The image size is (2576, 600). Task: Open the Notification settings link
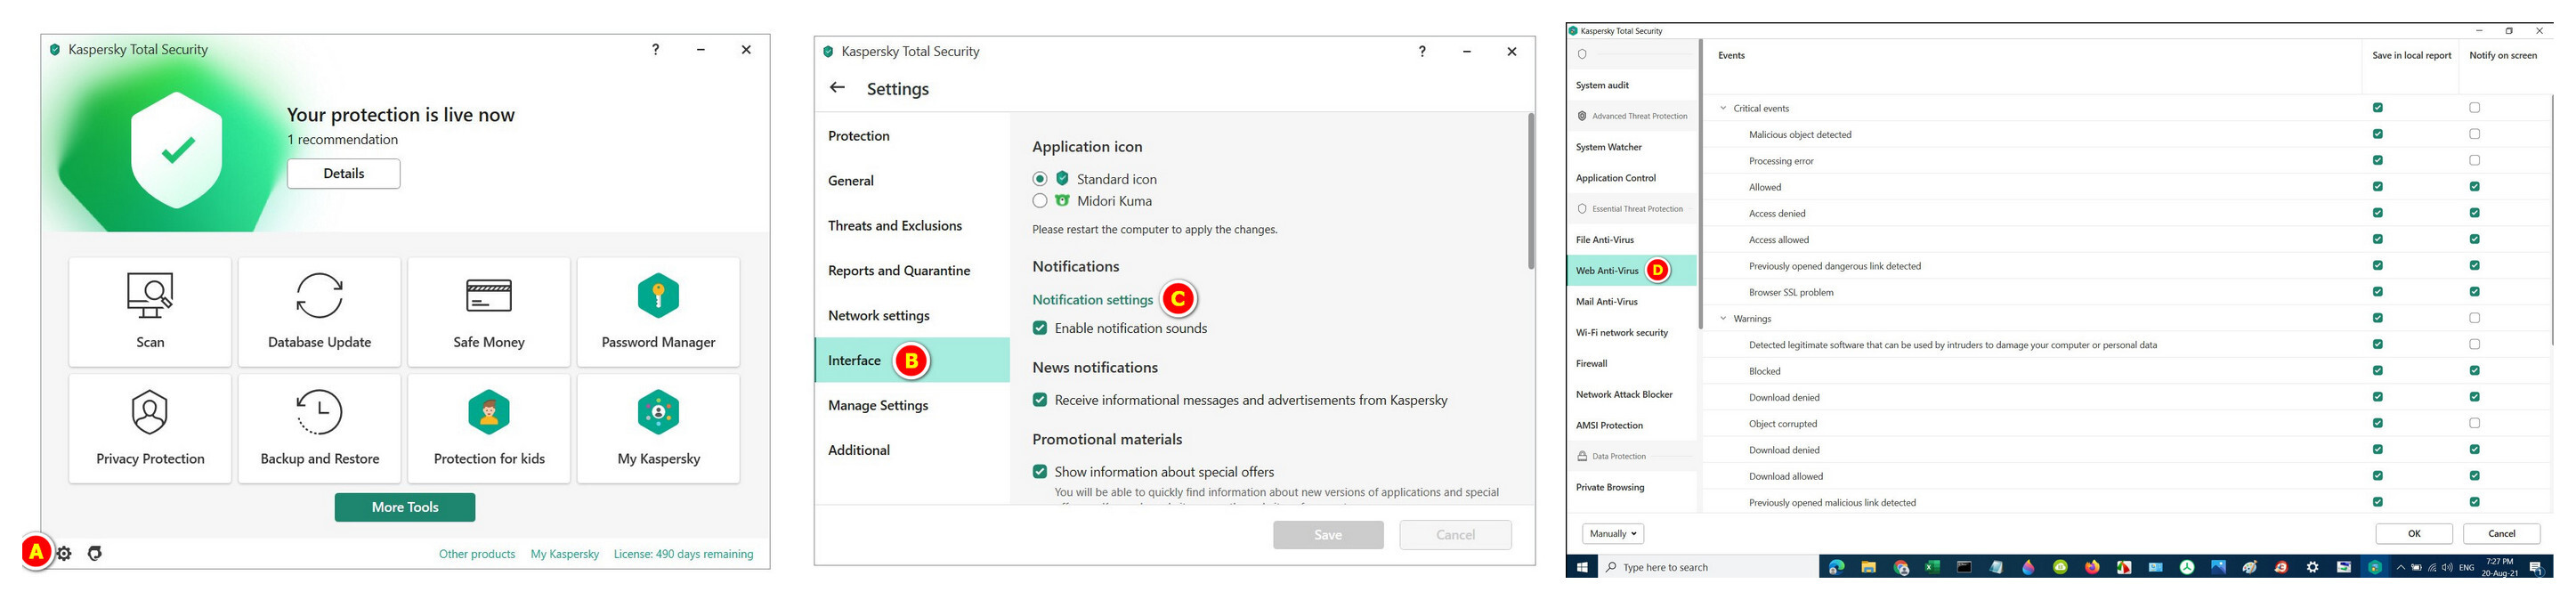[x=1092, y=300]
